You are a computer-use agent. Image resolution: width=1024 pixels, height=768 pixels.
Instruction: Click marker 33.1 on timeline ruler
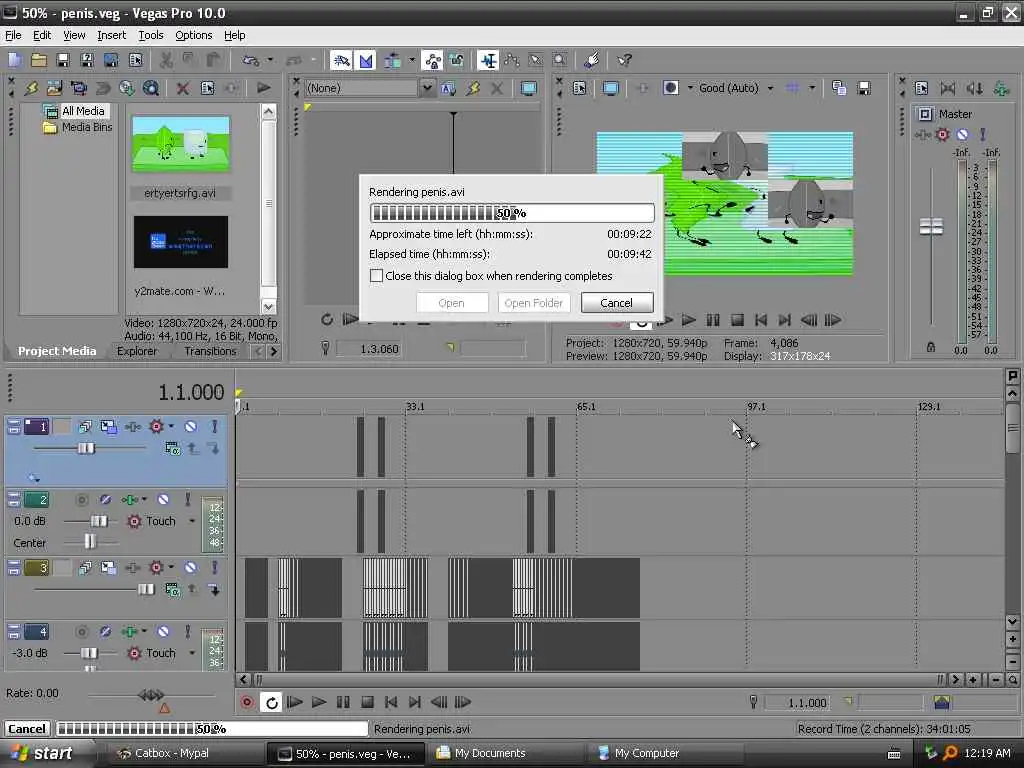tap(414, 406)
